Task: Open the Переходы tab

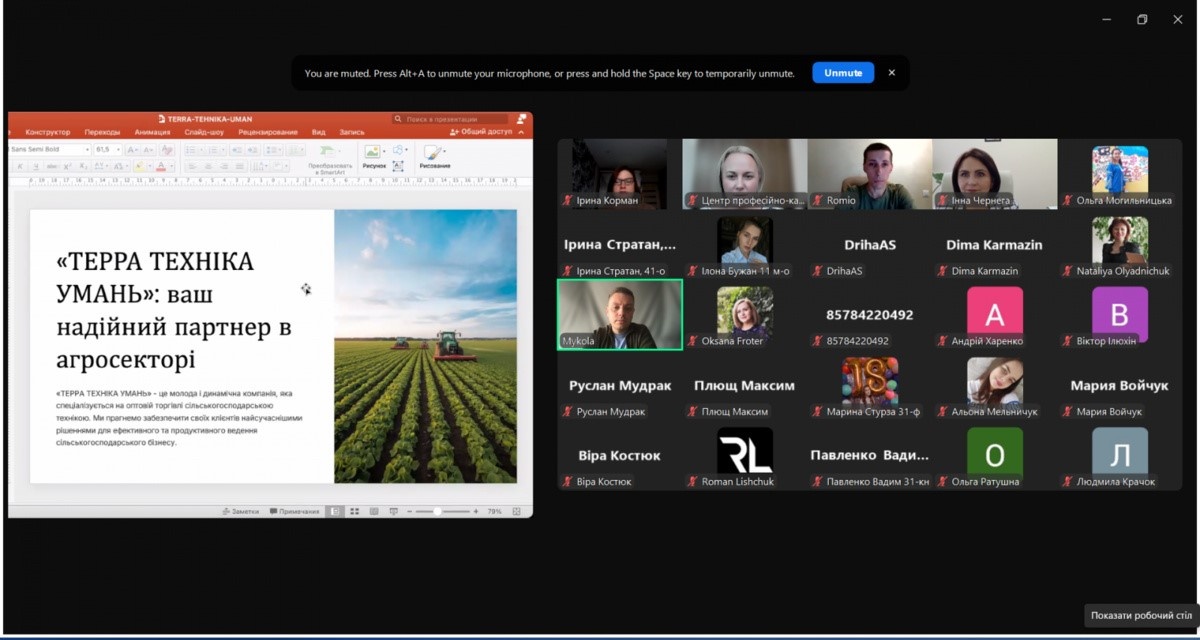Action: click(102, 132)
